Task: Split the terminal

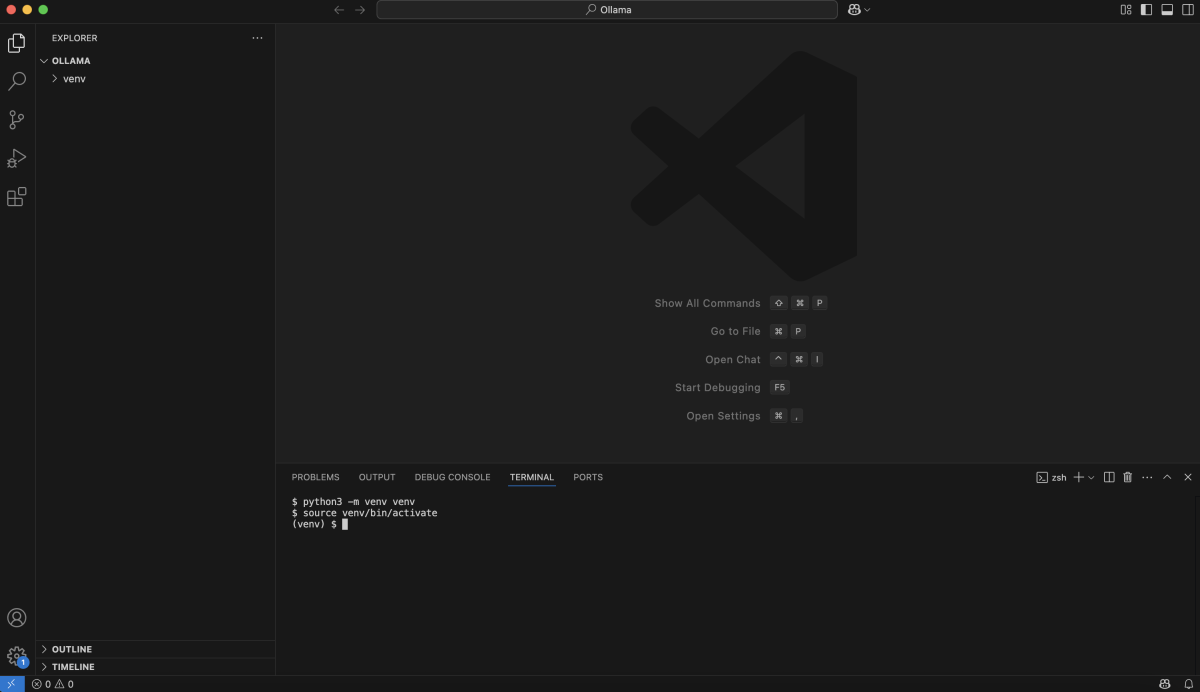Action: click(1109, 477)
